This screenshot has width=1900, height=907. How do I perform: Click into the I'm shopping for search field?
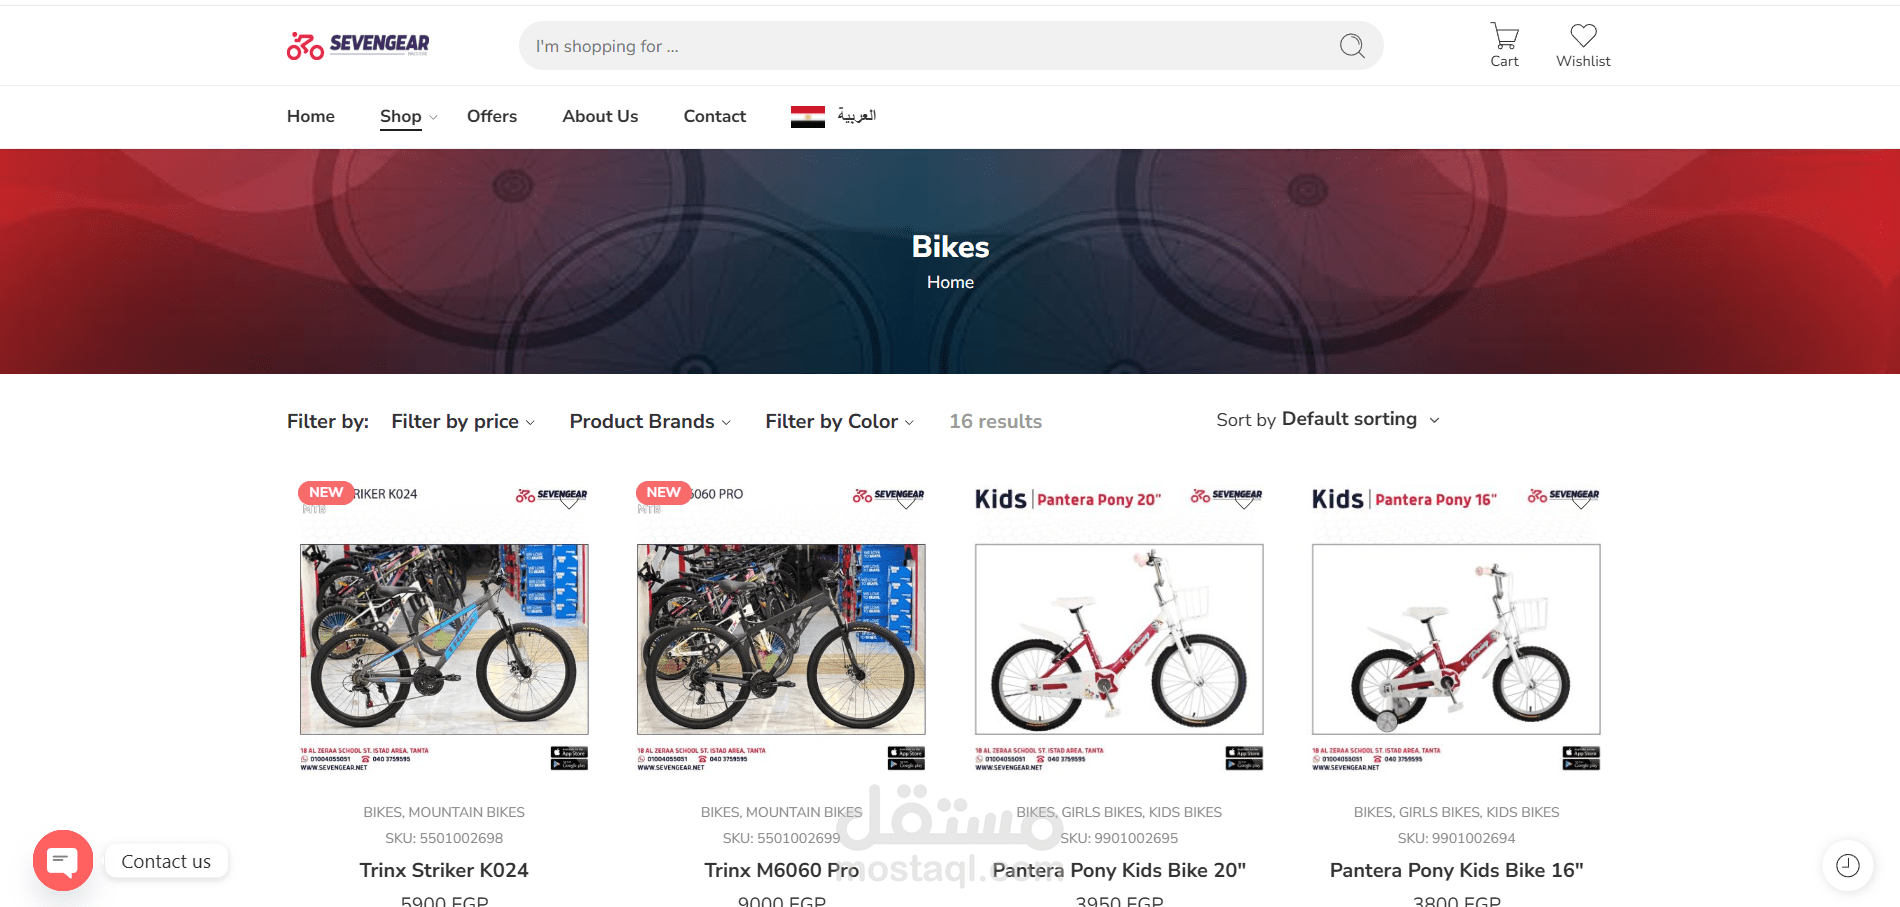[930, 46]
